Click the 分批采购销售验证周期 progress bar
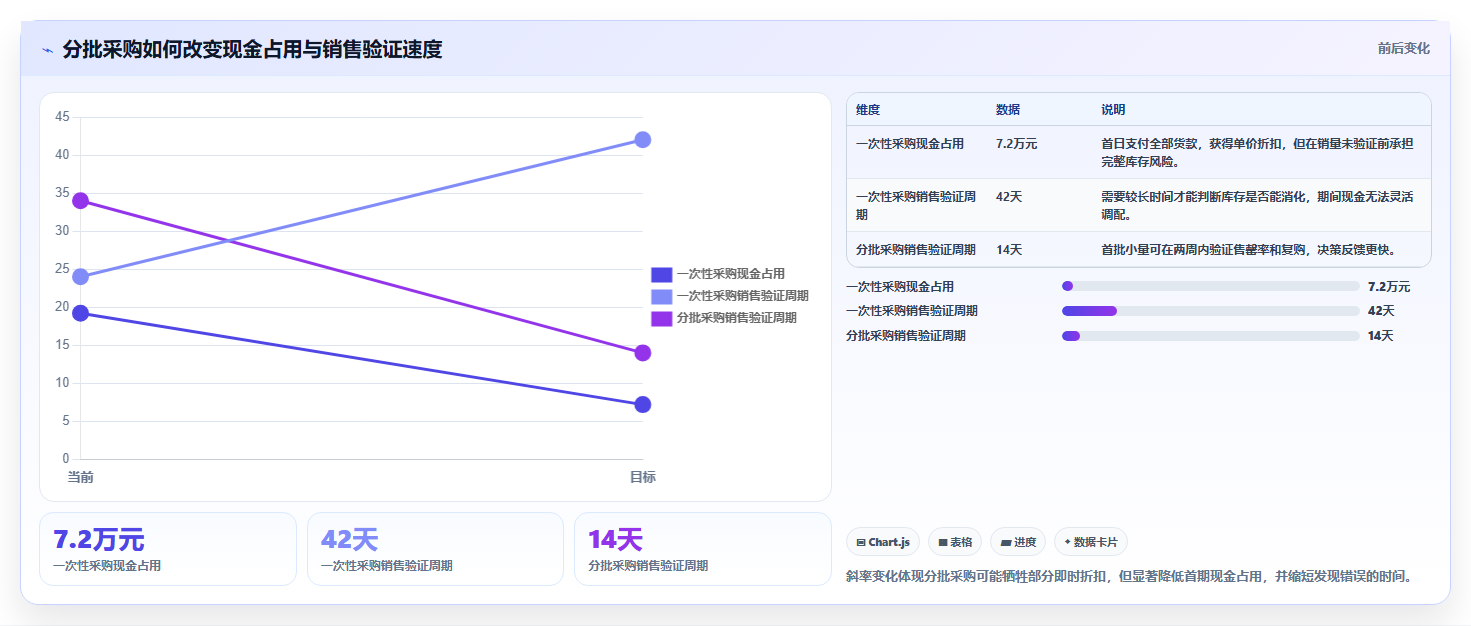The image size is (1471, 626). tap(1211, 336)
